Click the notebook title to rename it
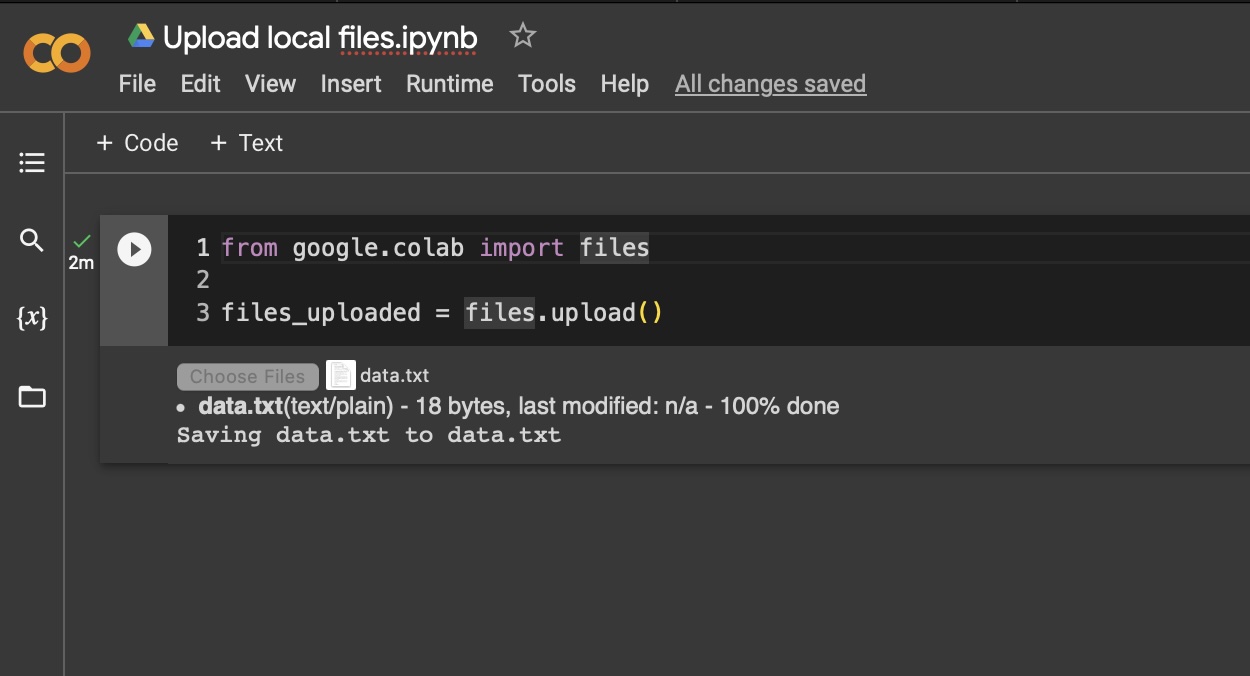This screenshot has height=676, width=1250. (320, 35)
